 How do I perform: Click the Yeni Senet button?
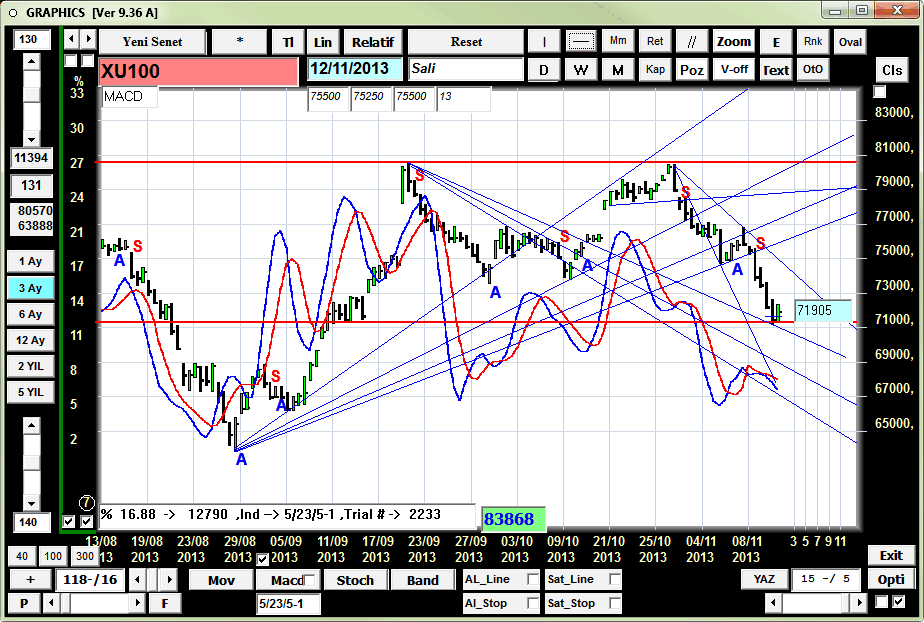click(152, 42)
